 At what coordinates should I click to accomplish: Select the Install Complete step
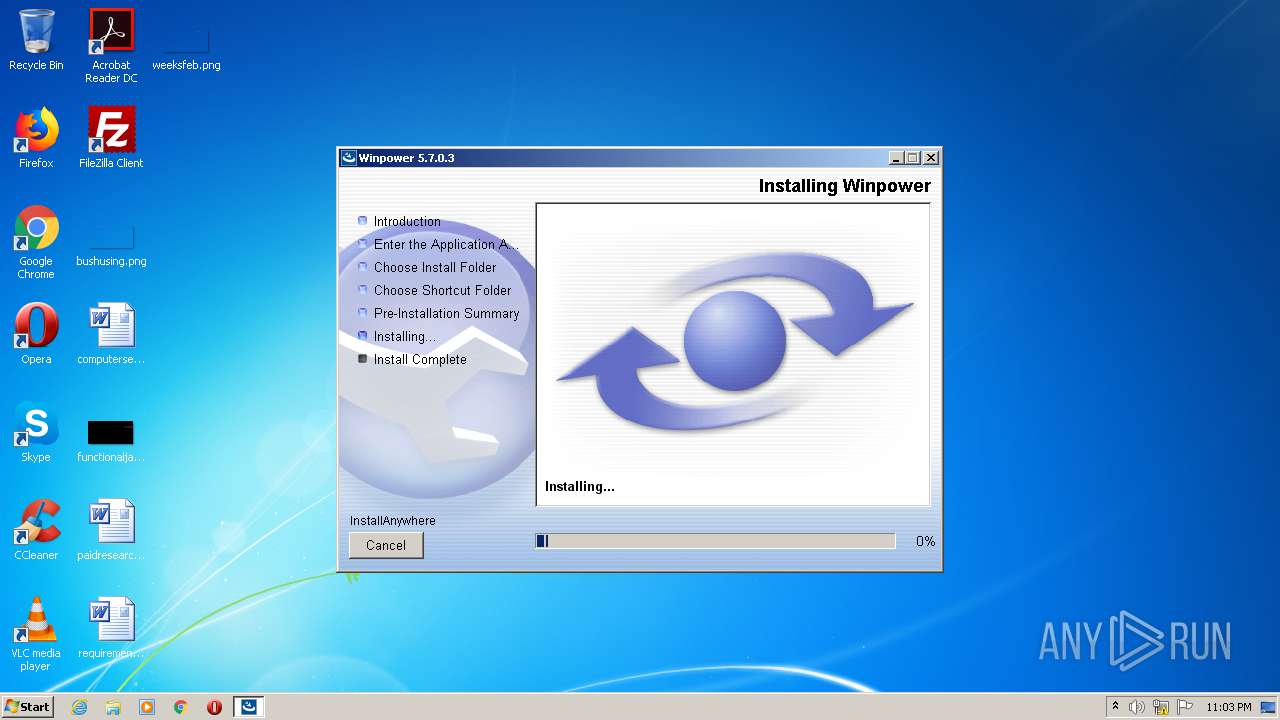(x=420, y=359)
